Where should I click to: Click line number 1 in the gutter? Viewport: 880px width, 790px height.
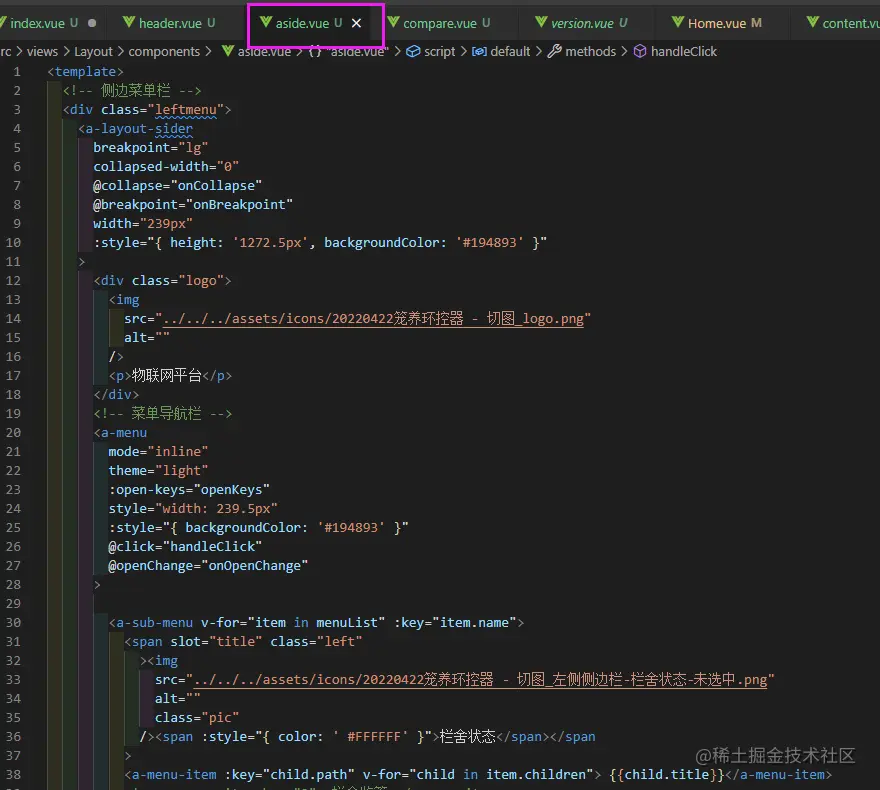click(17, 72)
